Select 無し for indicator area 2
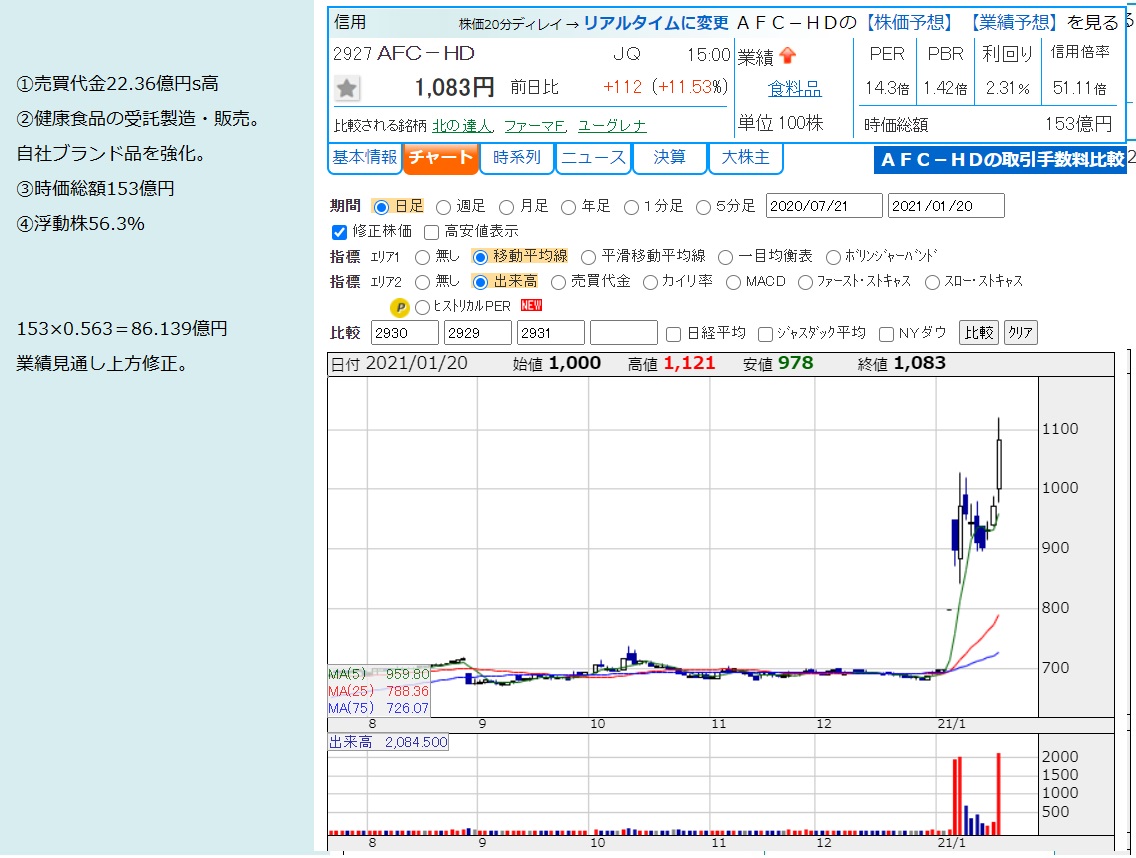1136x858 pixels. 422,283
